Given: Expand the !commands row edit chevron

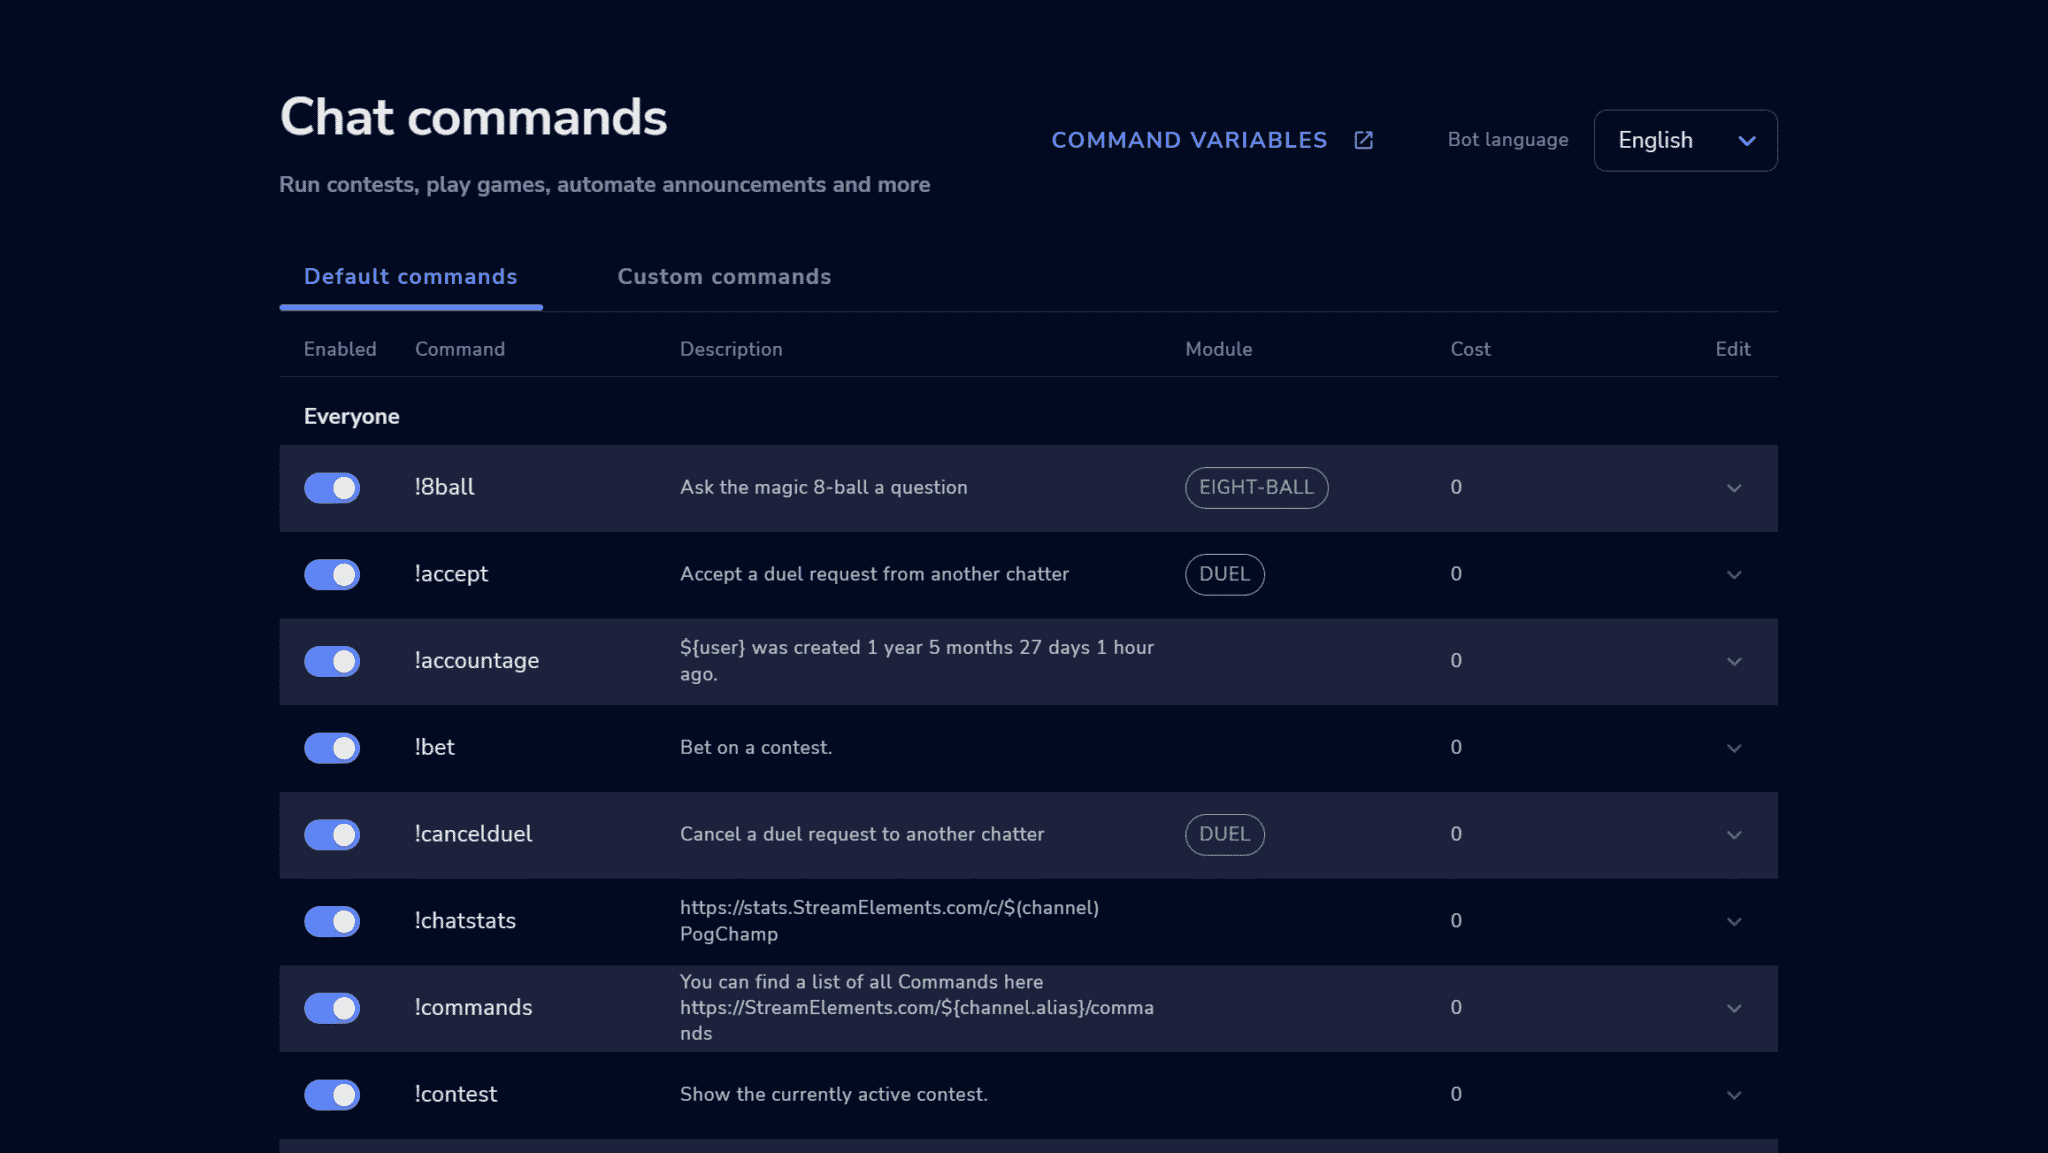Looking at the screenshot, I should point(1734,1008).
